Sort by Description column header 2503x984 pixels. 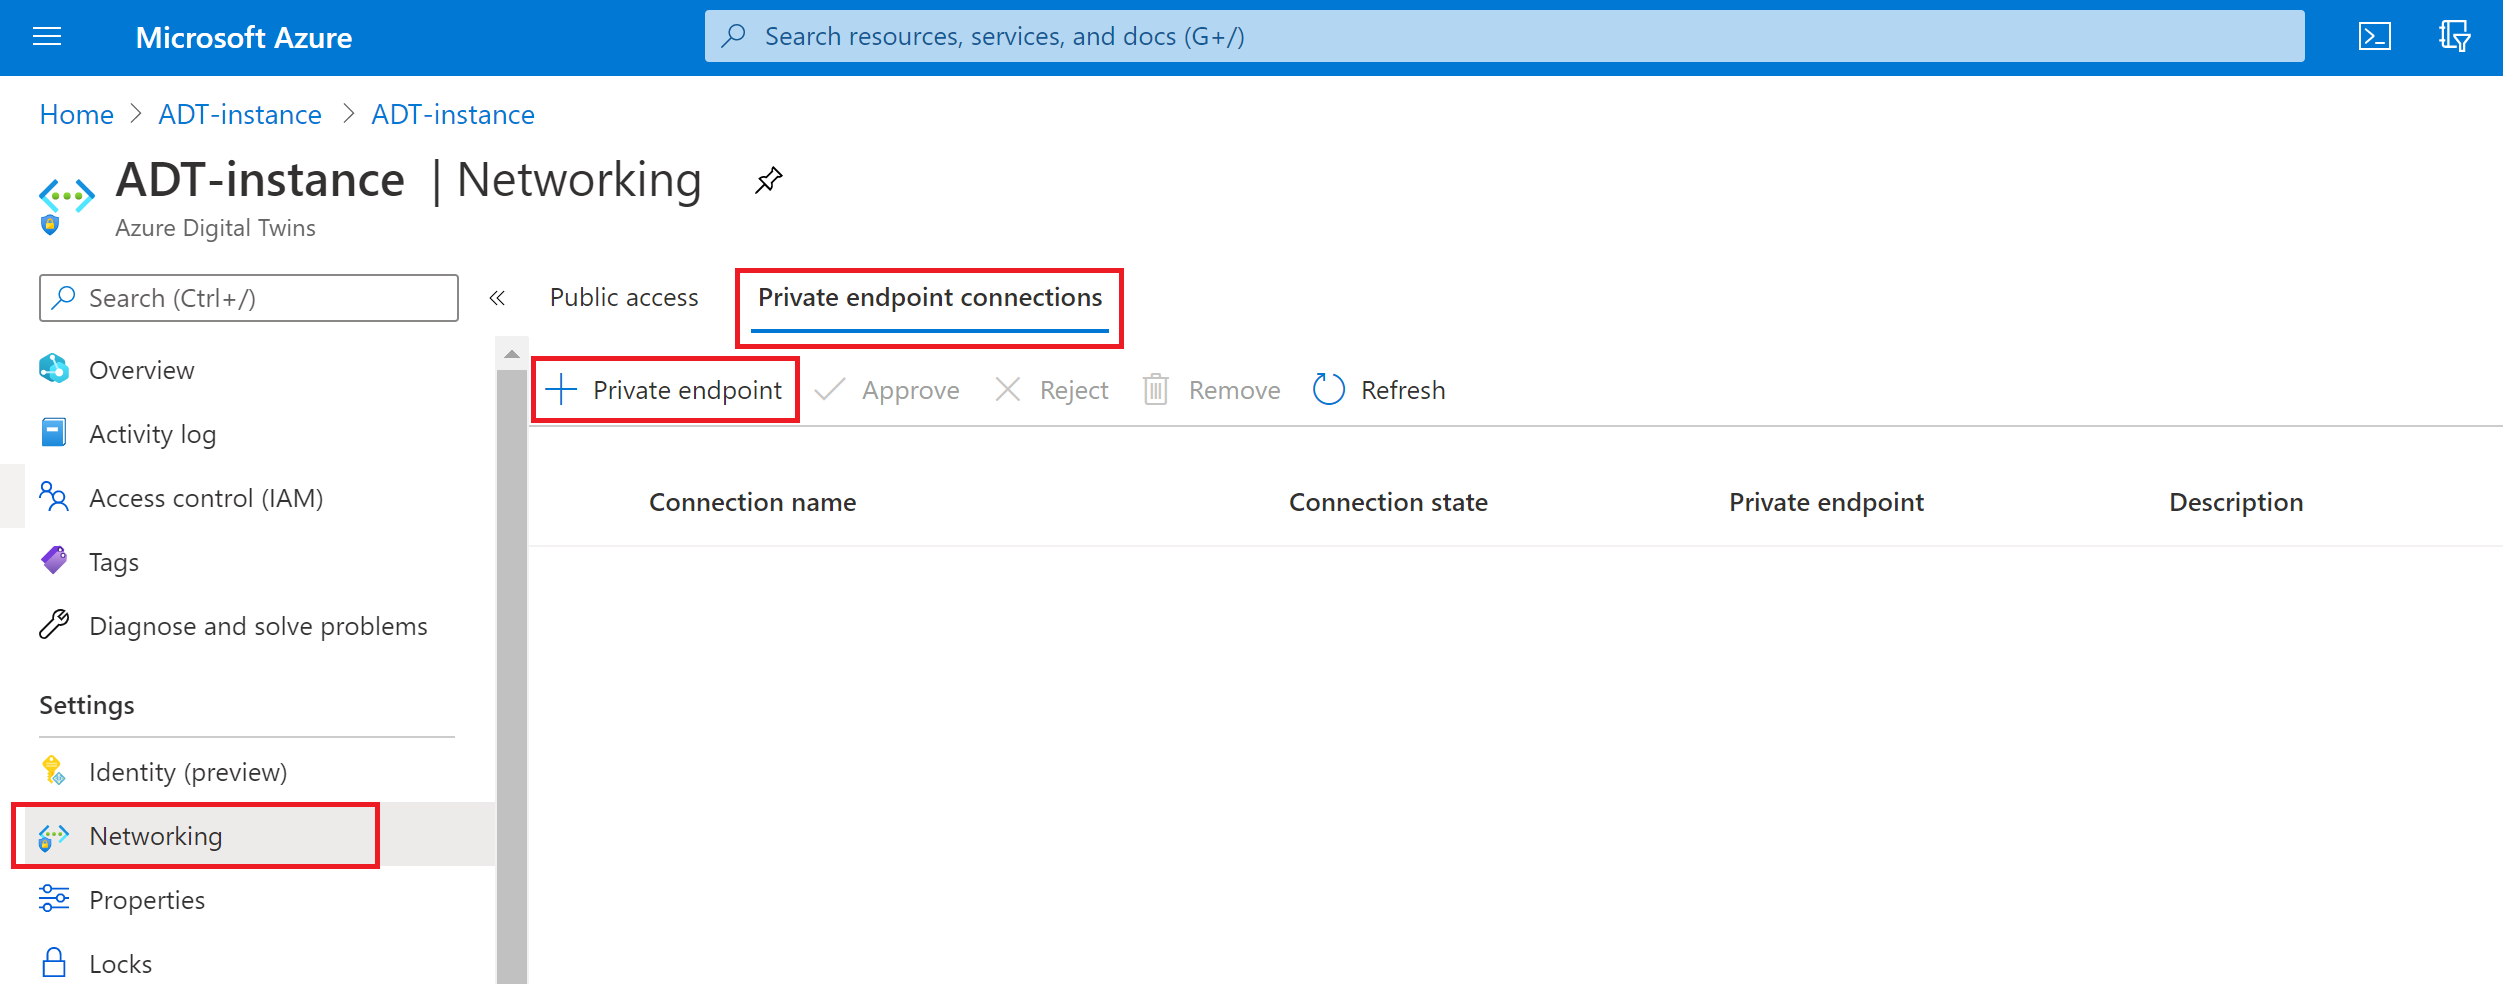2236,502
